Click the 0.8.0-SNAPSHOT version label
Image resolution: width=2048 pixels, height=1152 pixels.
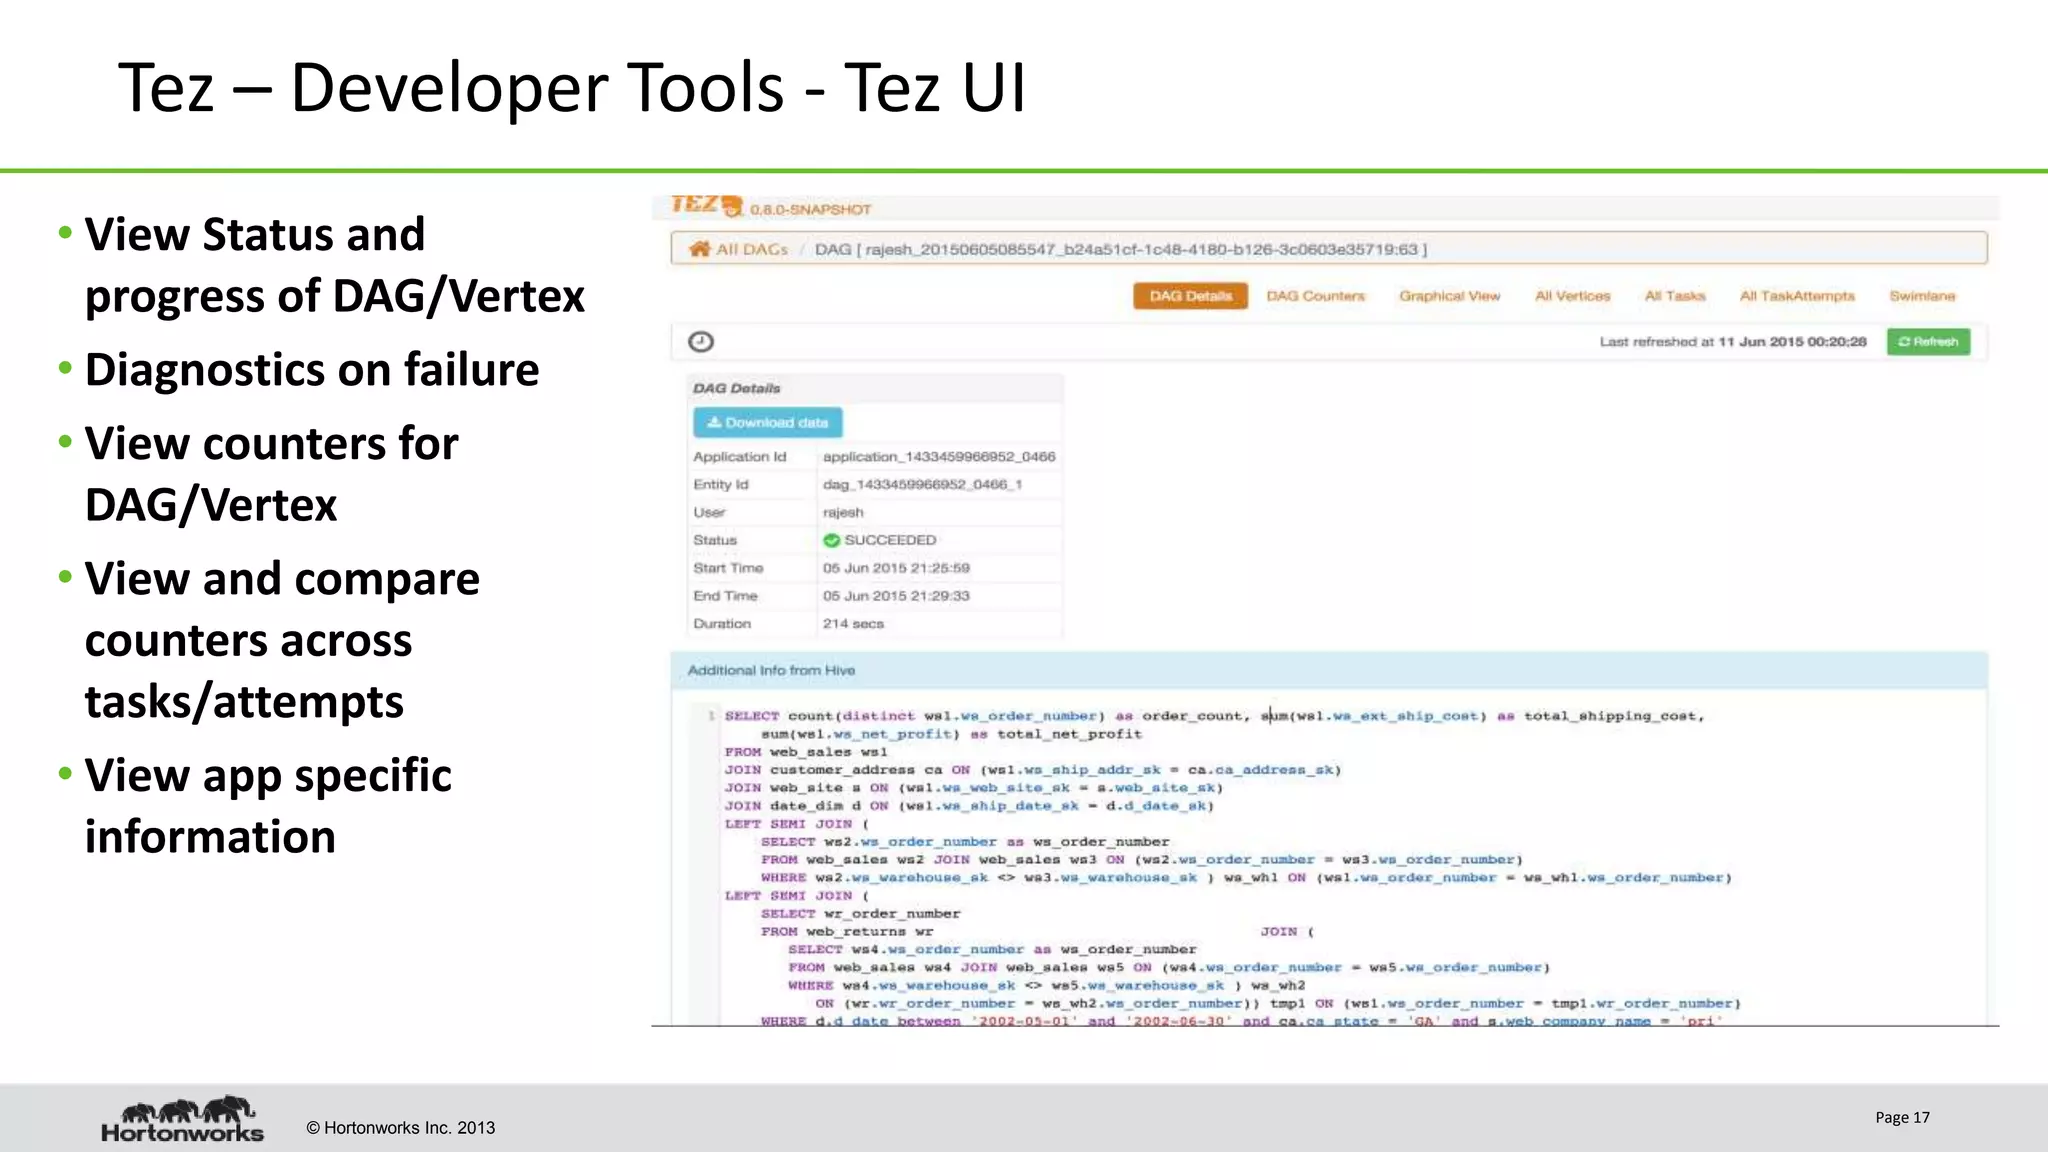(x=811, y=210)
